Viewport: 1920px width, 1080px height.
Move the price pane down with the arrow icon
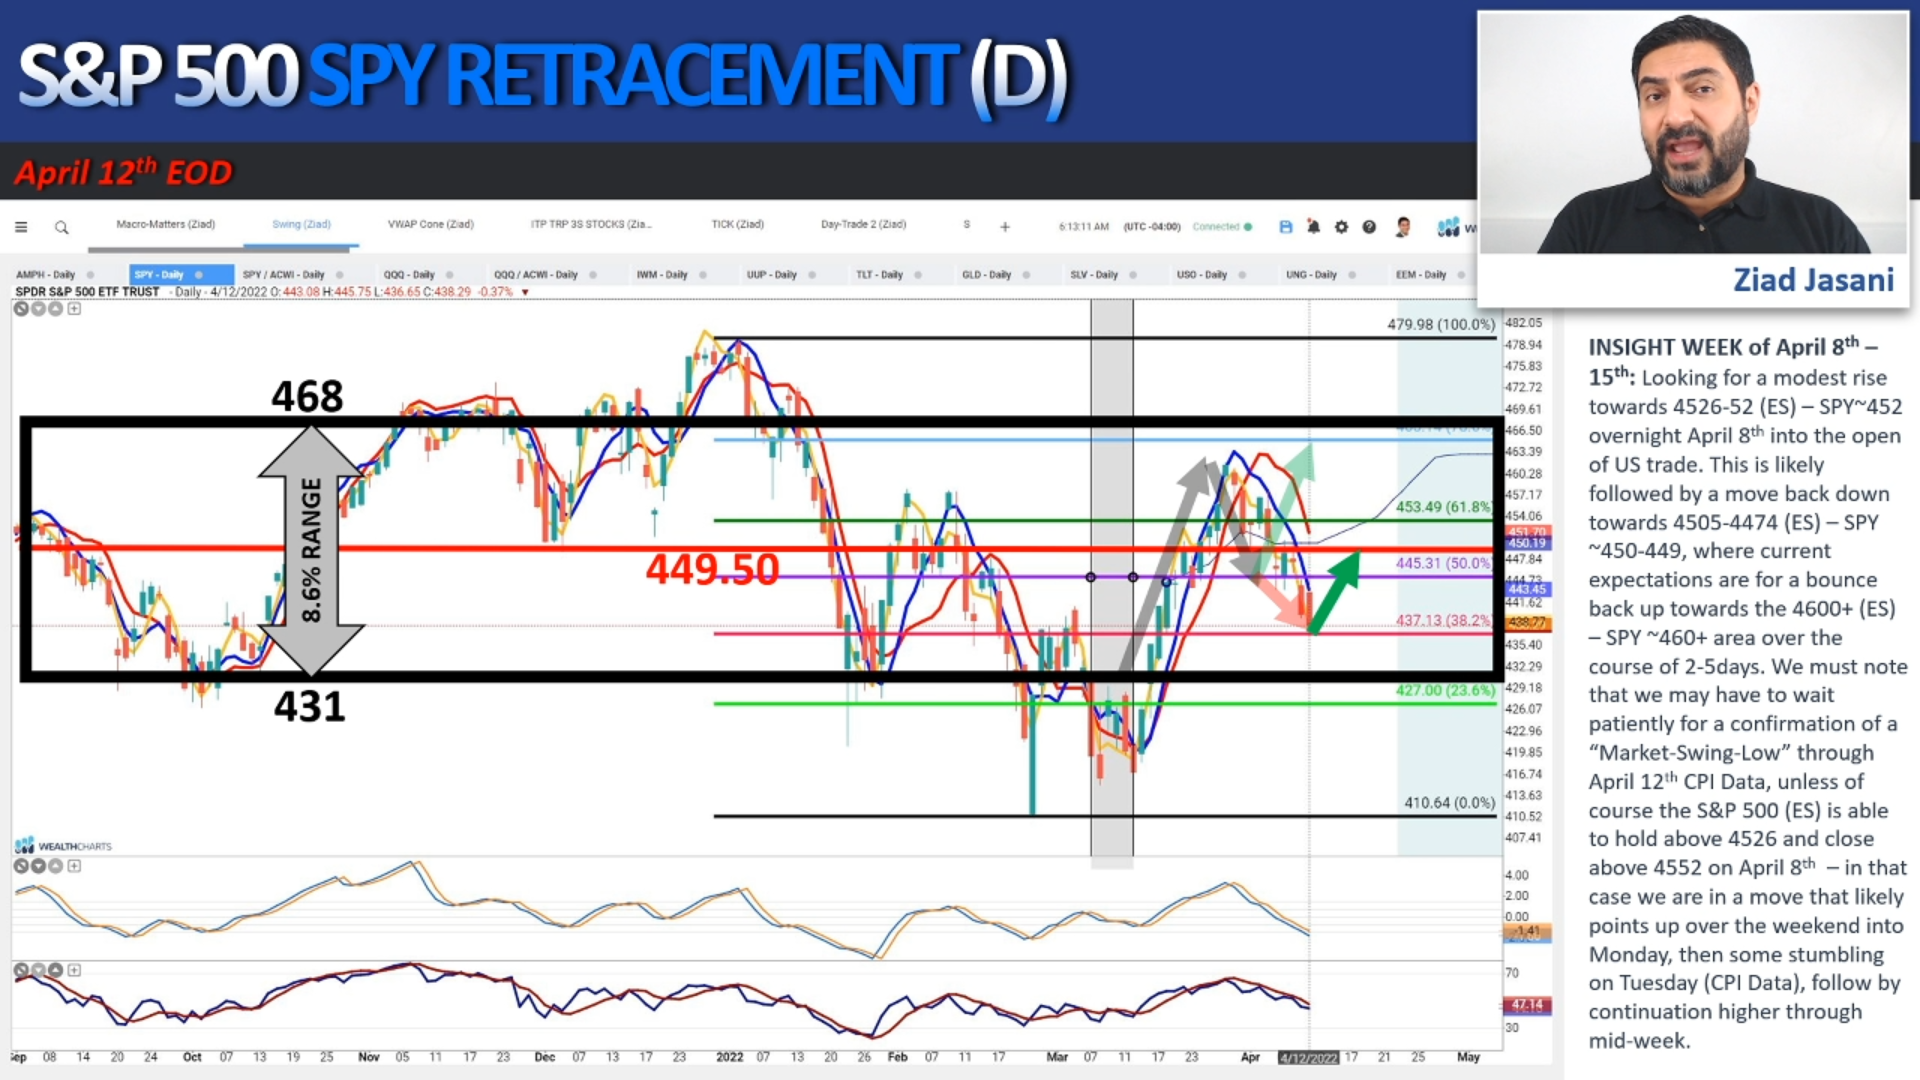click(x=38, y=308)
